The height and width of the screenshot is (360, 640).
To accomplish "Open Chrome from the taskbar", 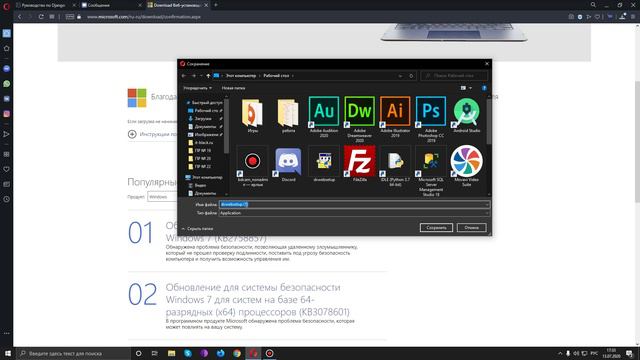I will tap(237, 353).
